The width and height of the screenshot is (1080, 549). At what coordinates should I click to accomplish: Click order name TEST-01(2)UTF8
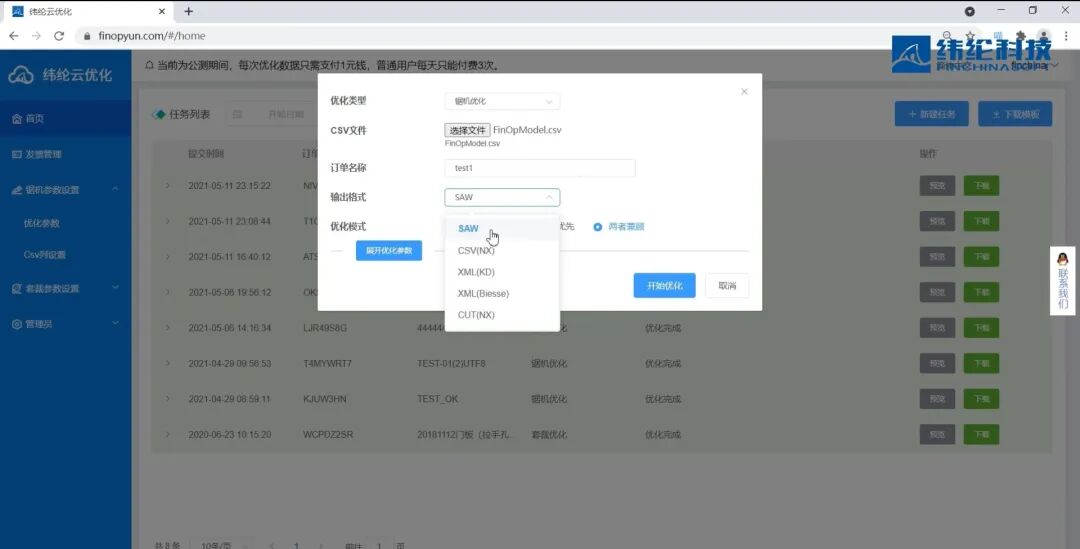tap(451, 364)
